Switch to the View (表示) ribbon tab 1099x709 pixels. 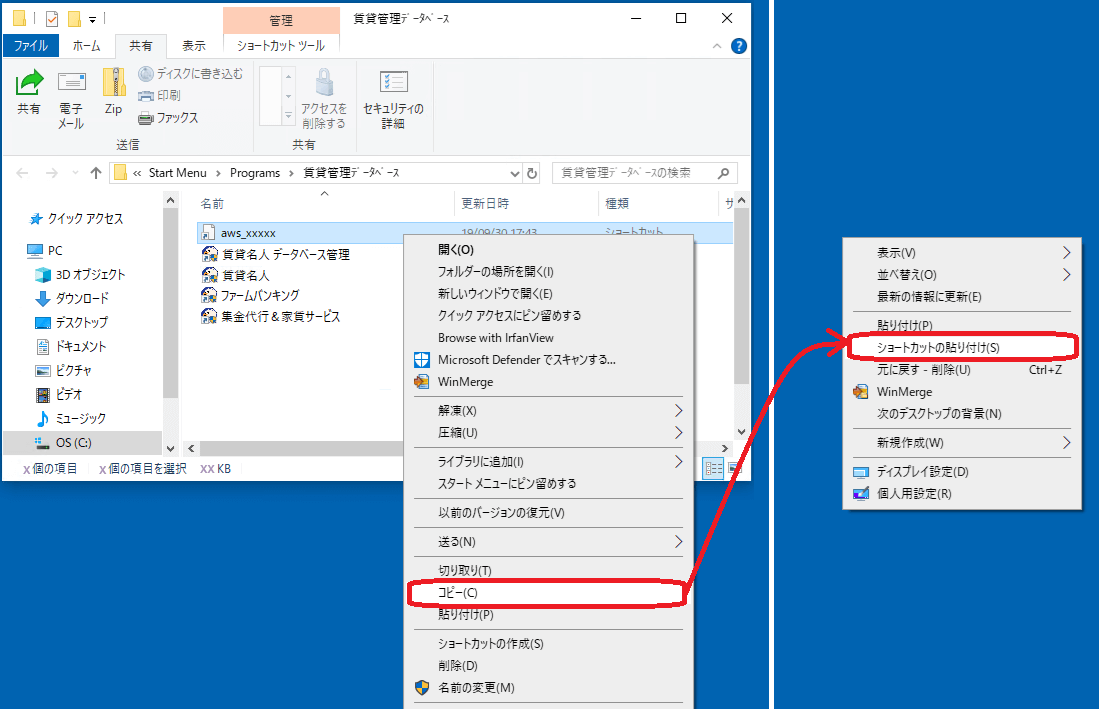pos(194,46)
